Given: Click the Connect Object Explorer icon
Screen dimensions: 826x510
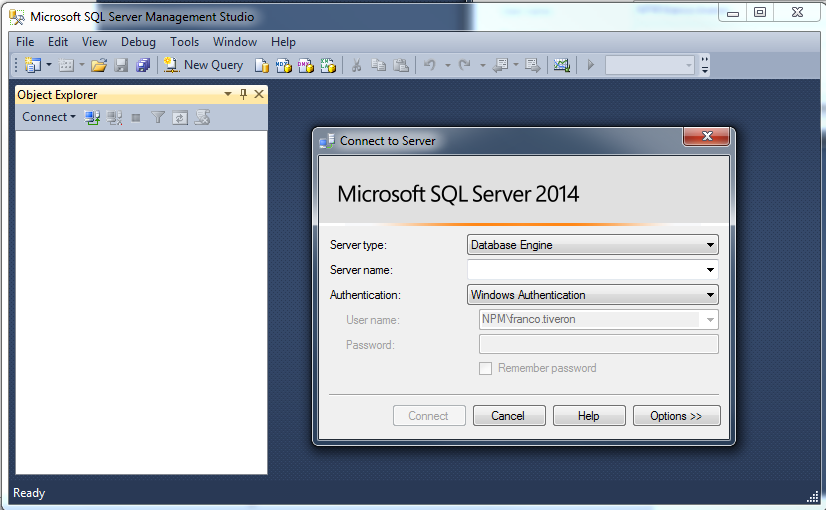Looking at the screenshot, I should pos(92,117).
